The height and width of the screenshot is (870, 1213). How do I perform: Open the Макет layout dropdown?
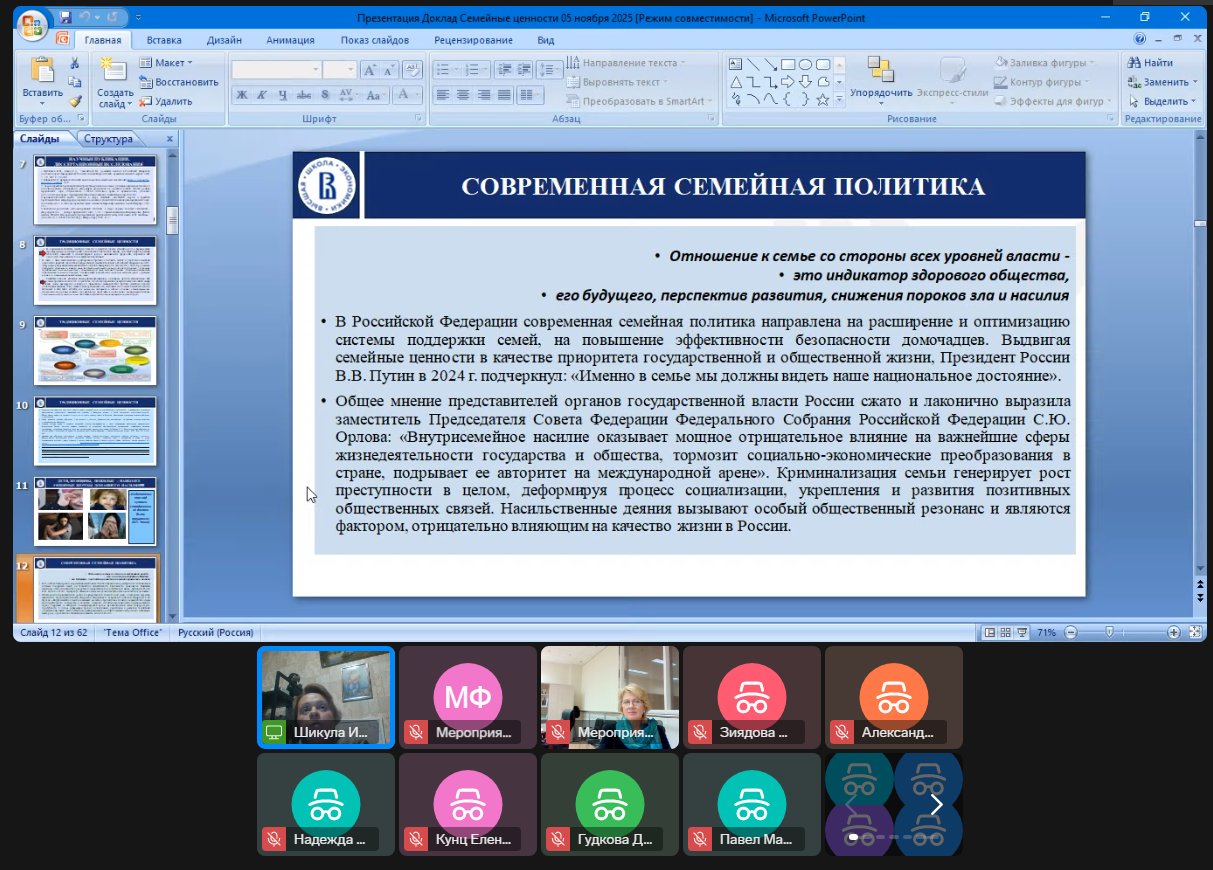[x=166, y=63]
